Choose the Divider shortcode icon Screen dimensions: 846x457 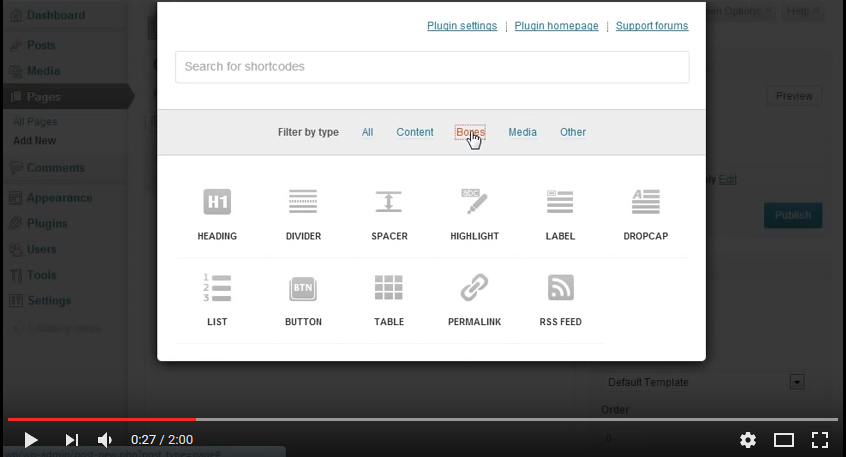click(x=303, y=202)
